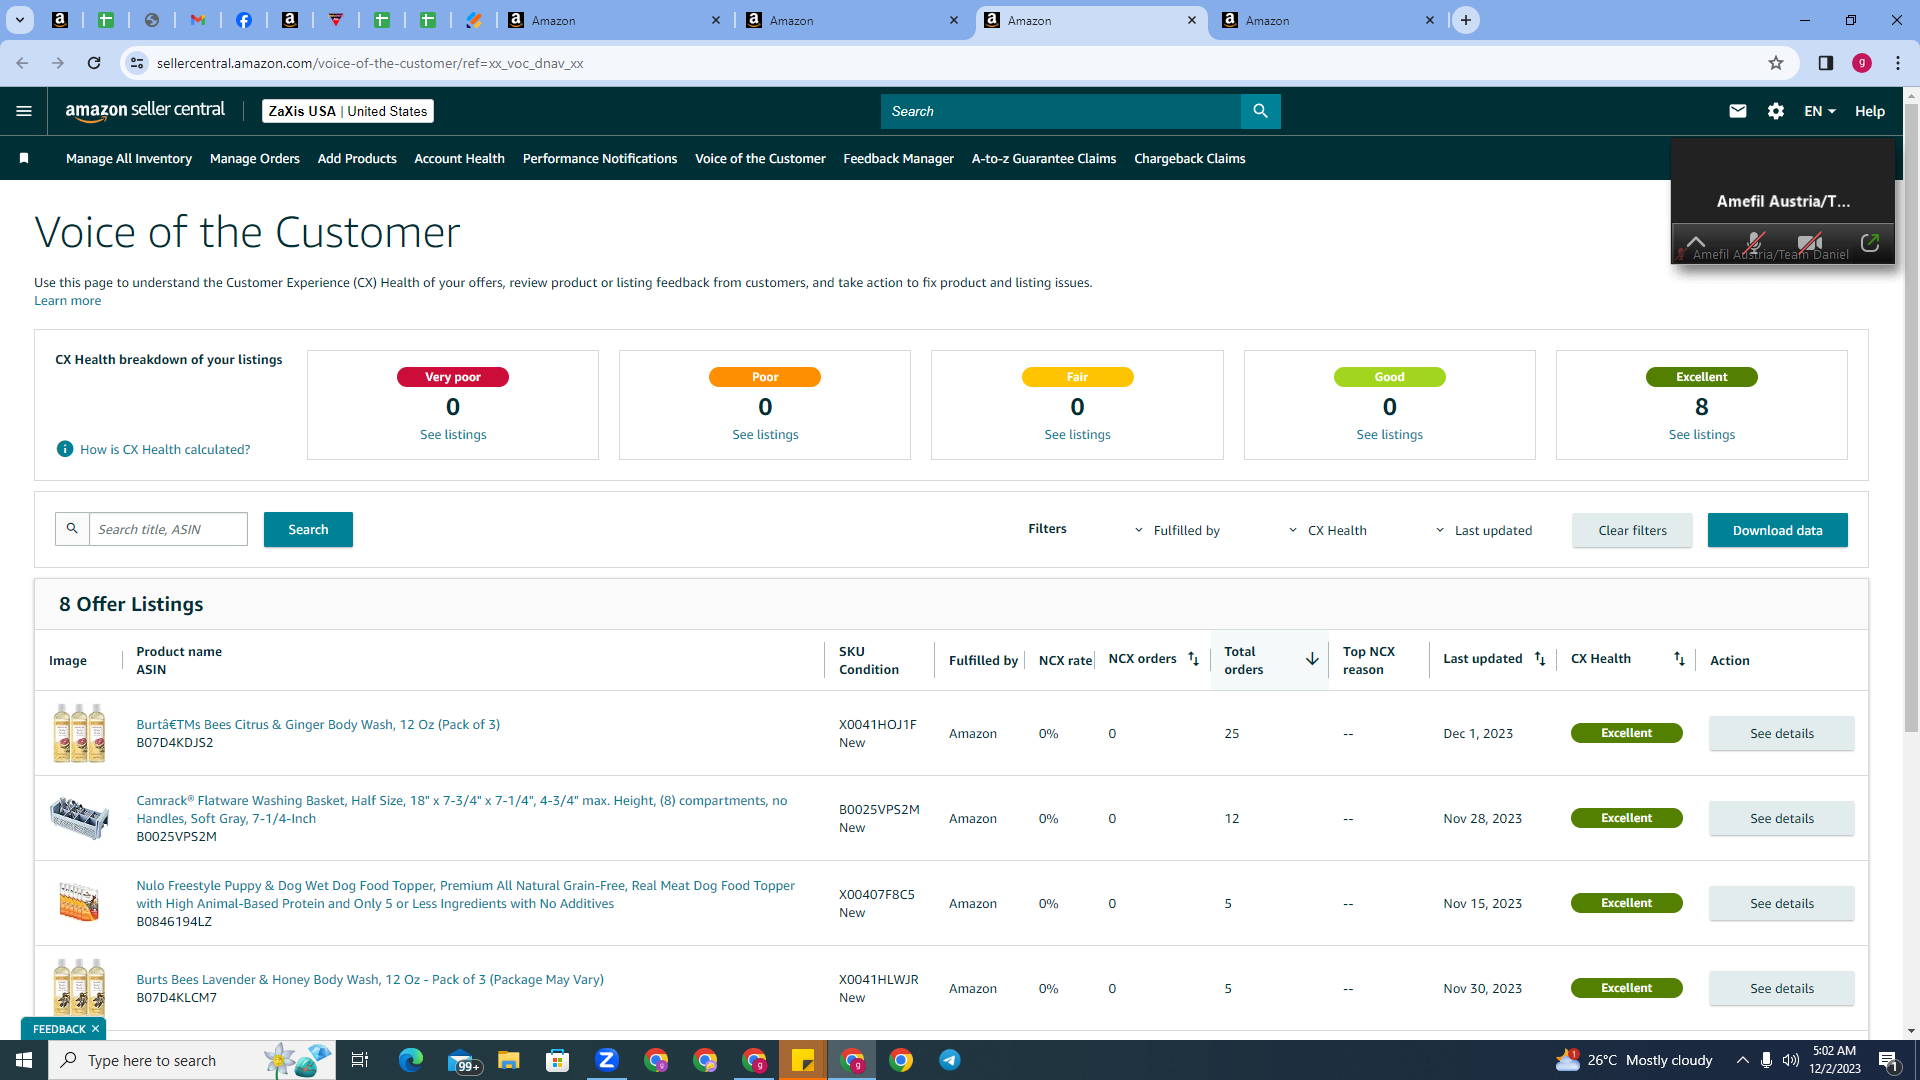This screenshot has height=1080, width=1920.
Task: Open the Windows Start menu
Action: 24,1060
